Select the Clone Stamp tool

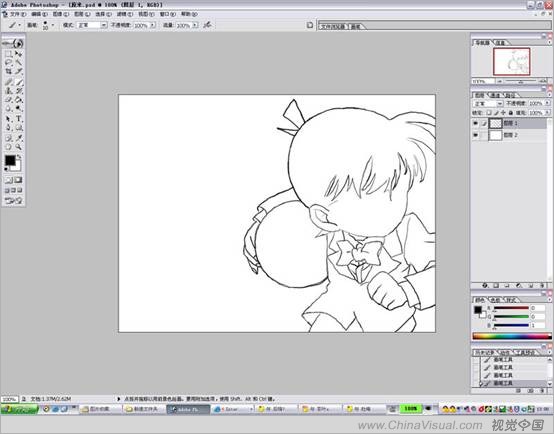[8, 91]
